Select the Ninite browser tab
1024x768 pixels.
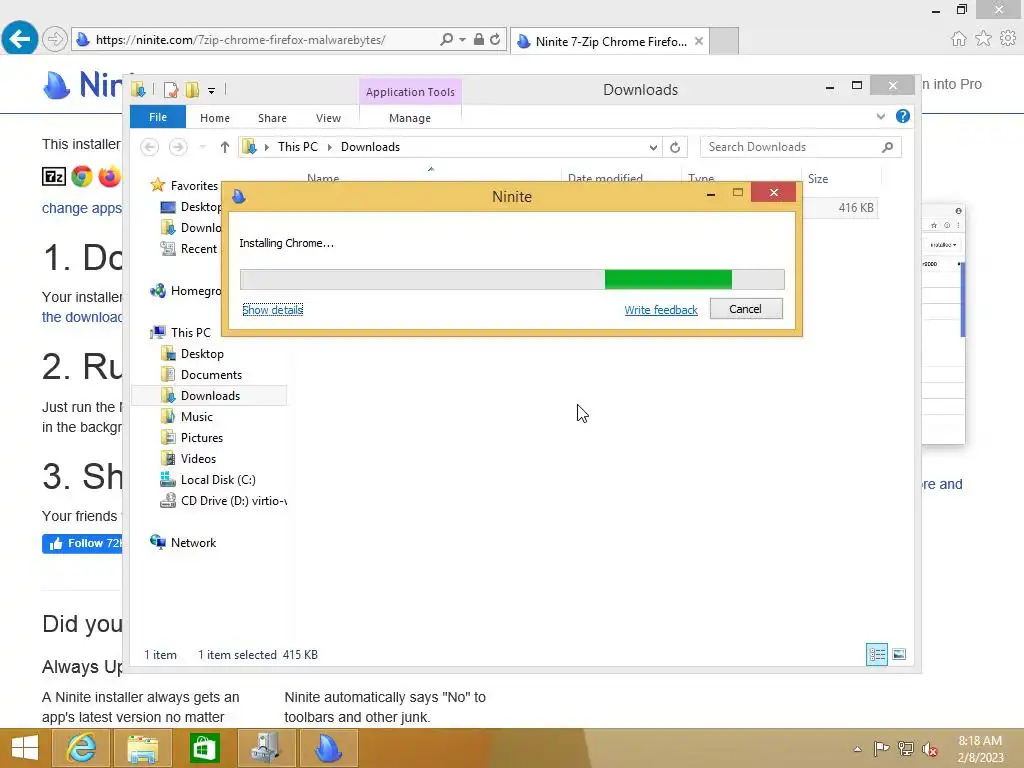[x=611, y=41]
